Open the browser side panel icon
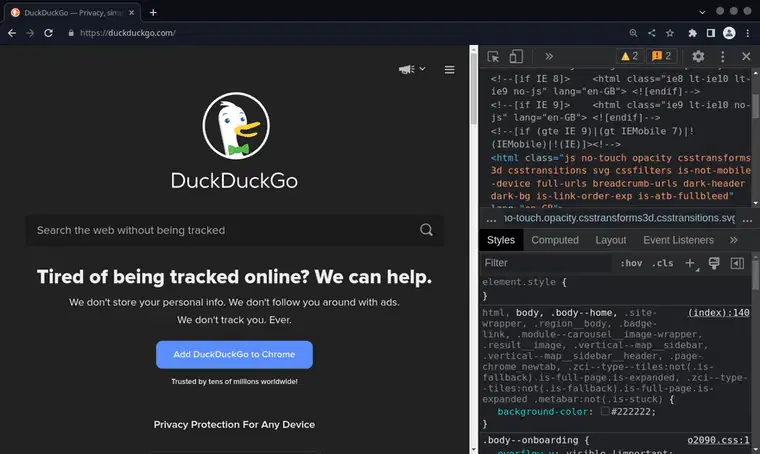This screenshot has width=760, height=454. [711, 33]
